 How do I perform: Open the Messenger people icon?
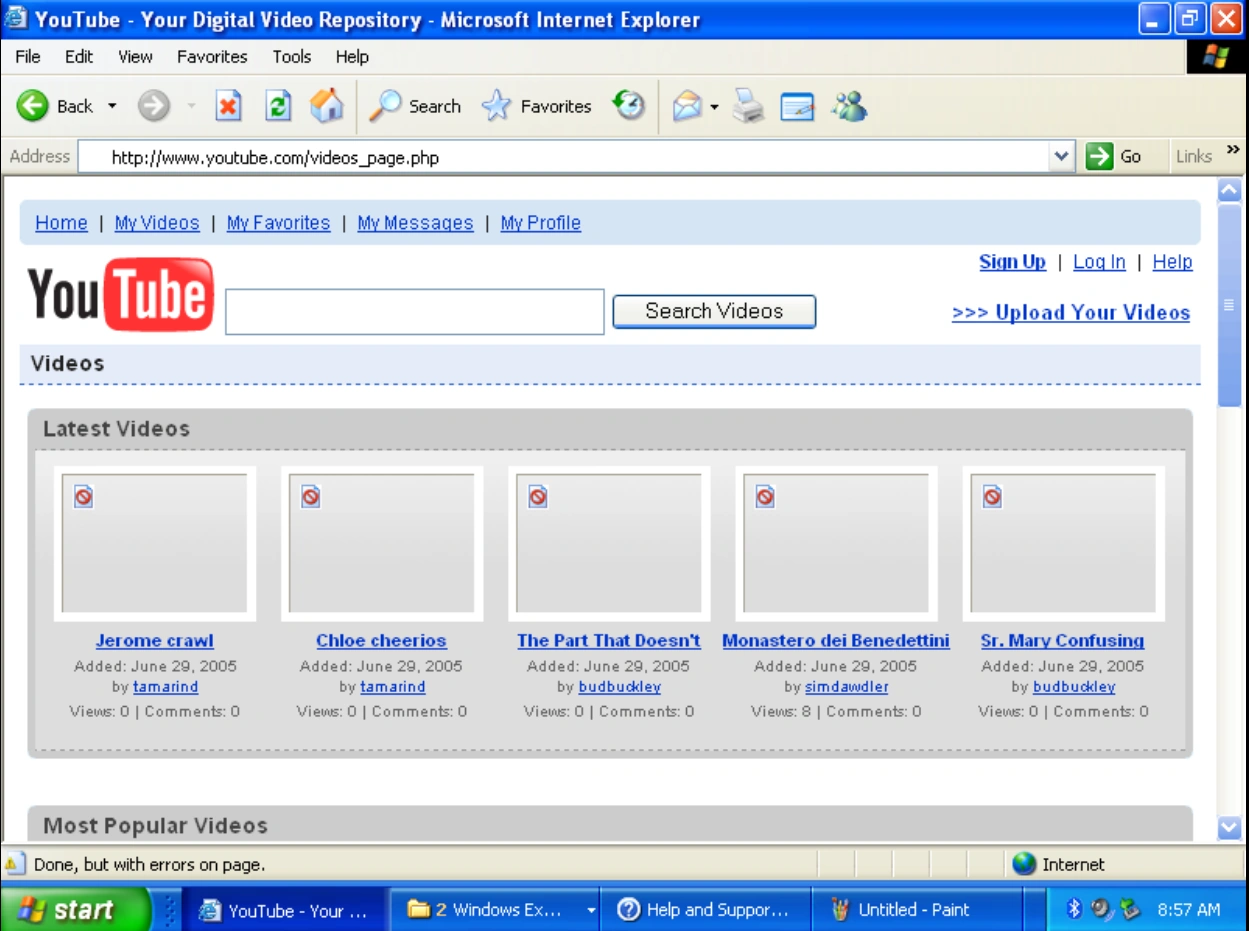(x=849, y=106)
